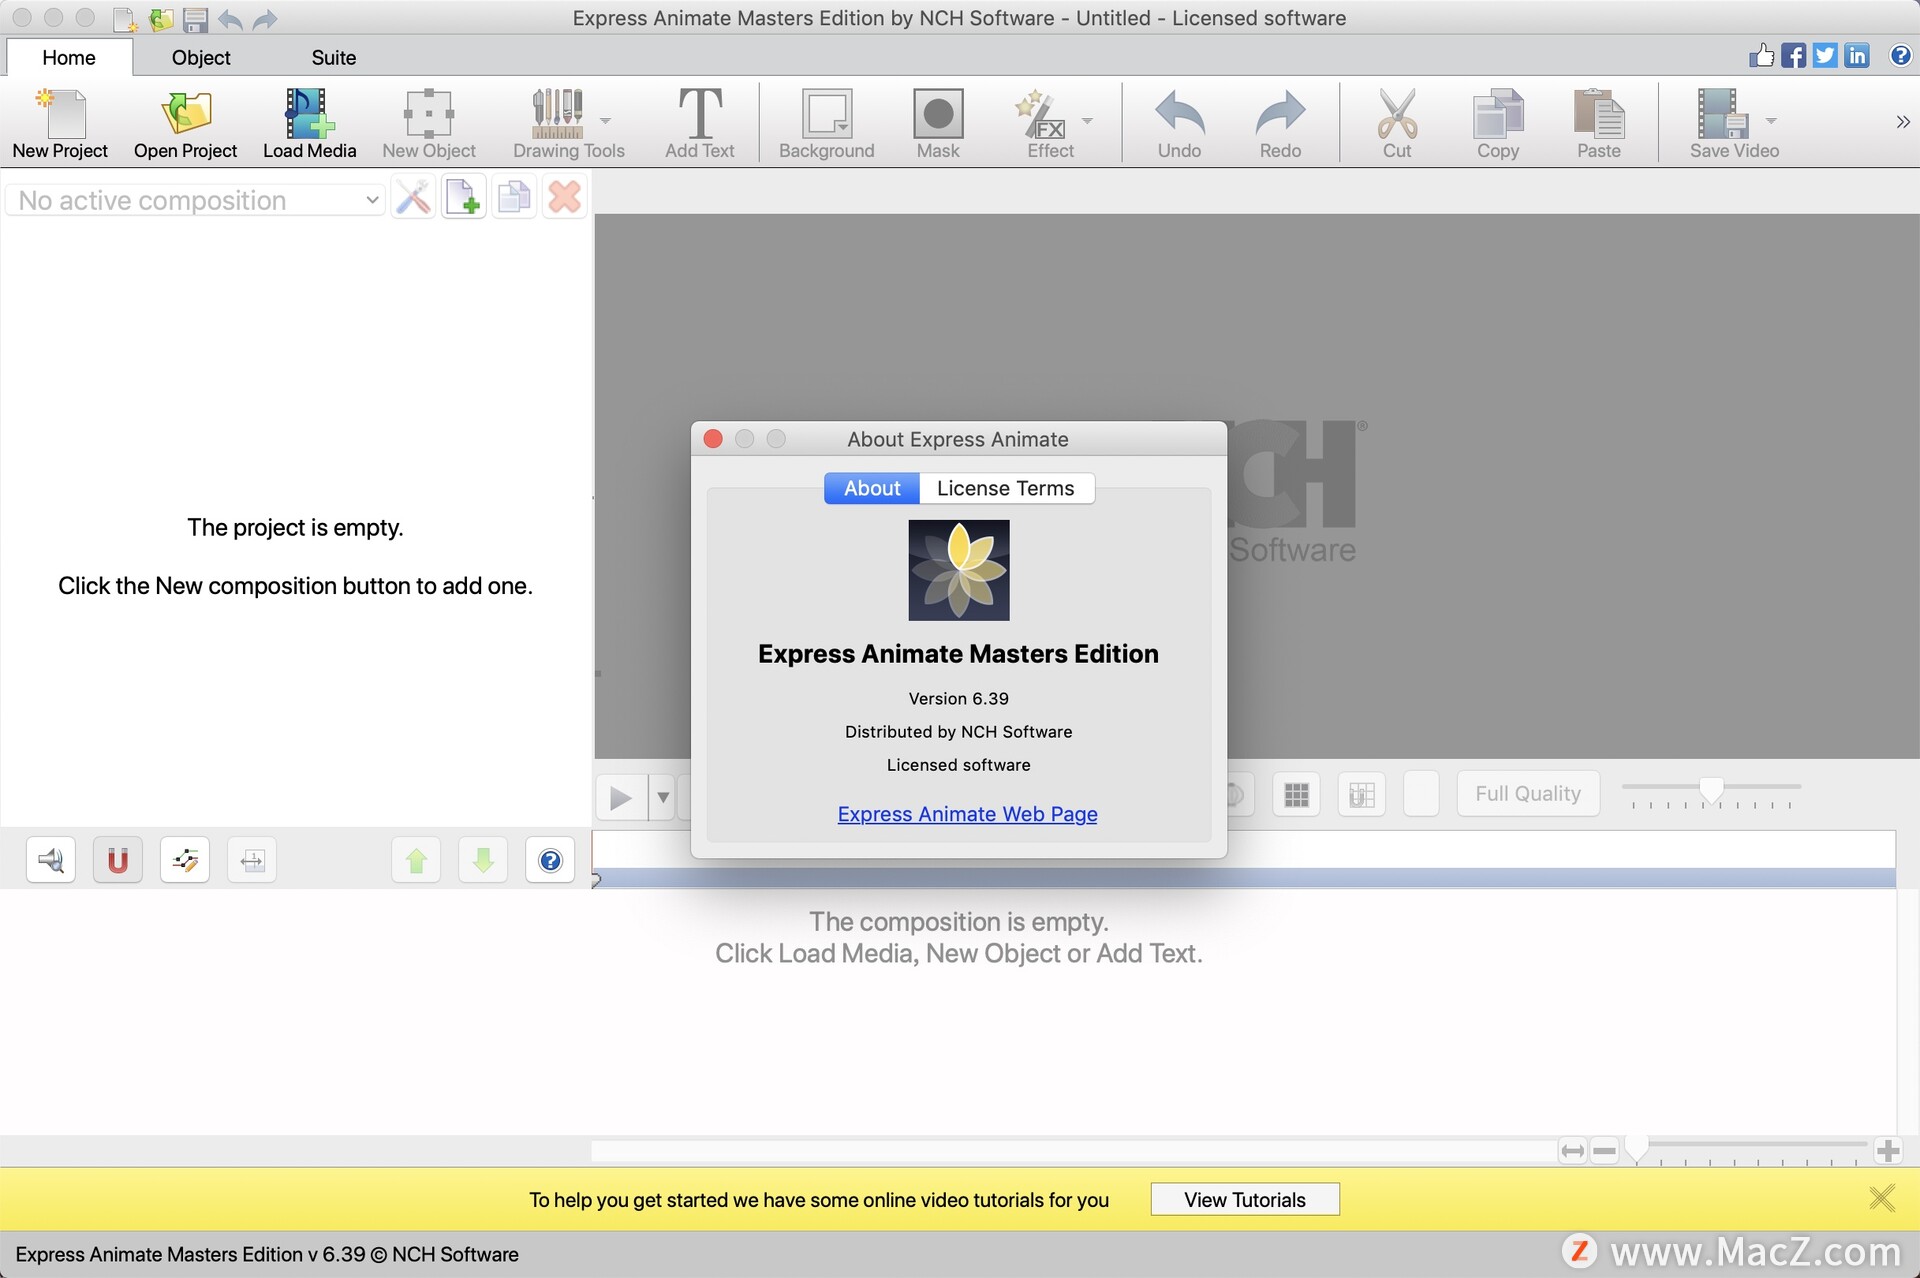The width and height of the screenshot is (1920, 1278).
Task: Click the Undo toolbar button
Action: point(1179,123)
